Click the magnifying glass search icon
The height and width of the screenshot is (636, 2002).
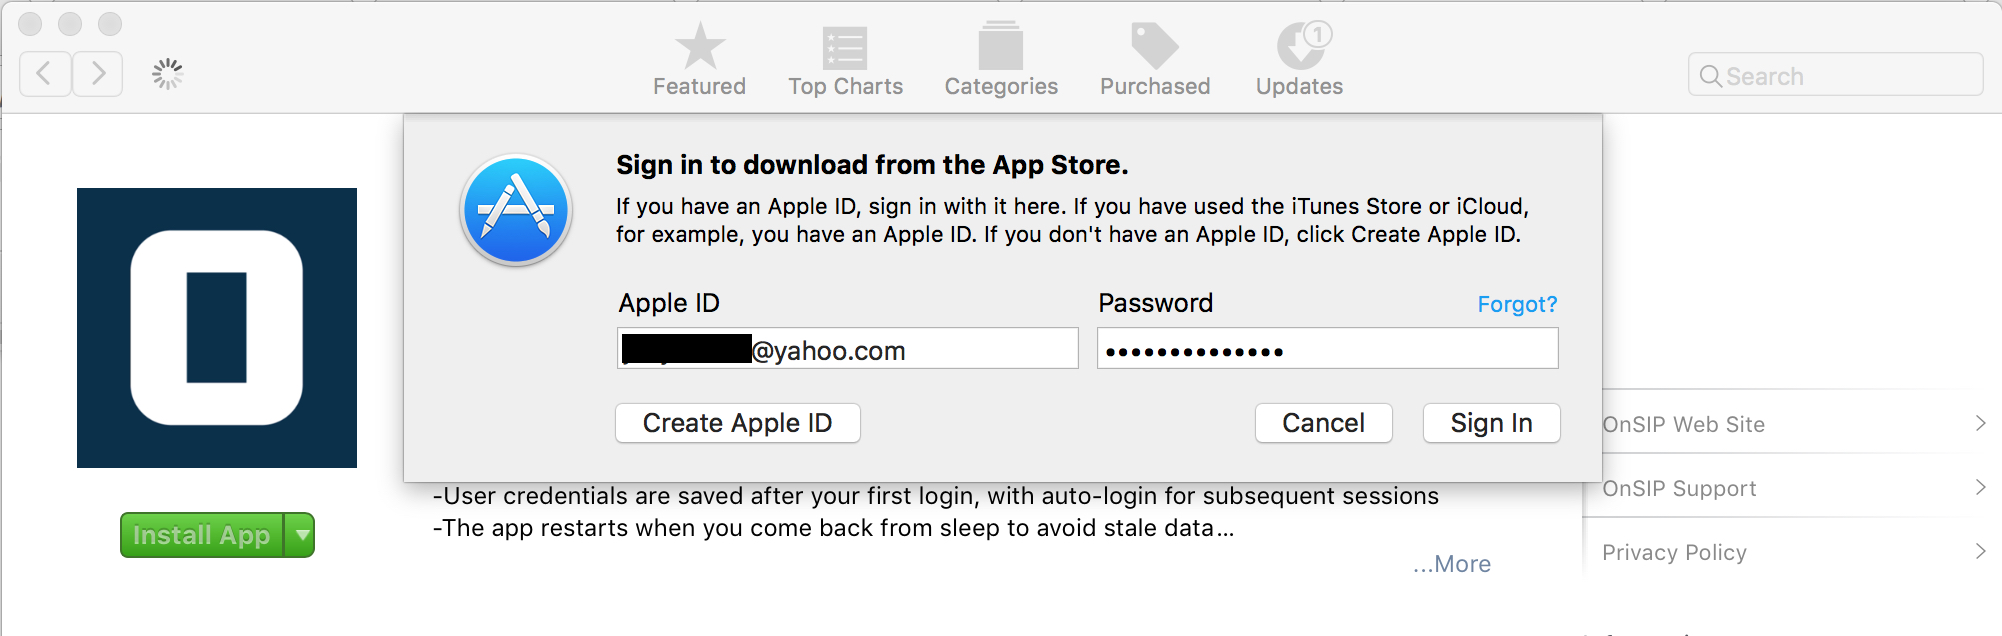[1711, 76]
